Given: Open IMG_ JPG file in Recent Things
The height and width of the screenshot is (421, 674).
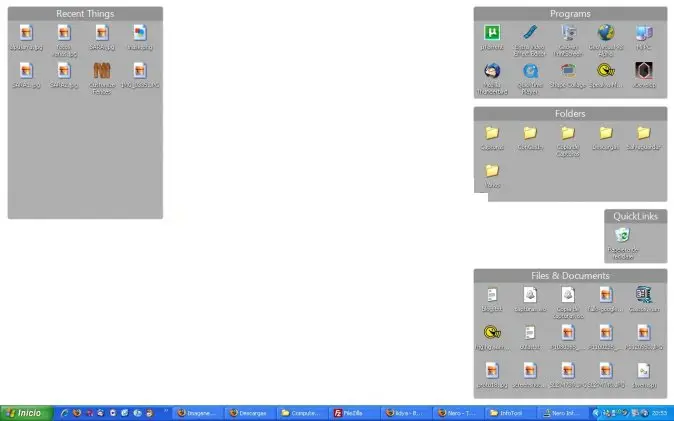Looking at the screenshot, I should pos(140,71).
